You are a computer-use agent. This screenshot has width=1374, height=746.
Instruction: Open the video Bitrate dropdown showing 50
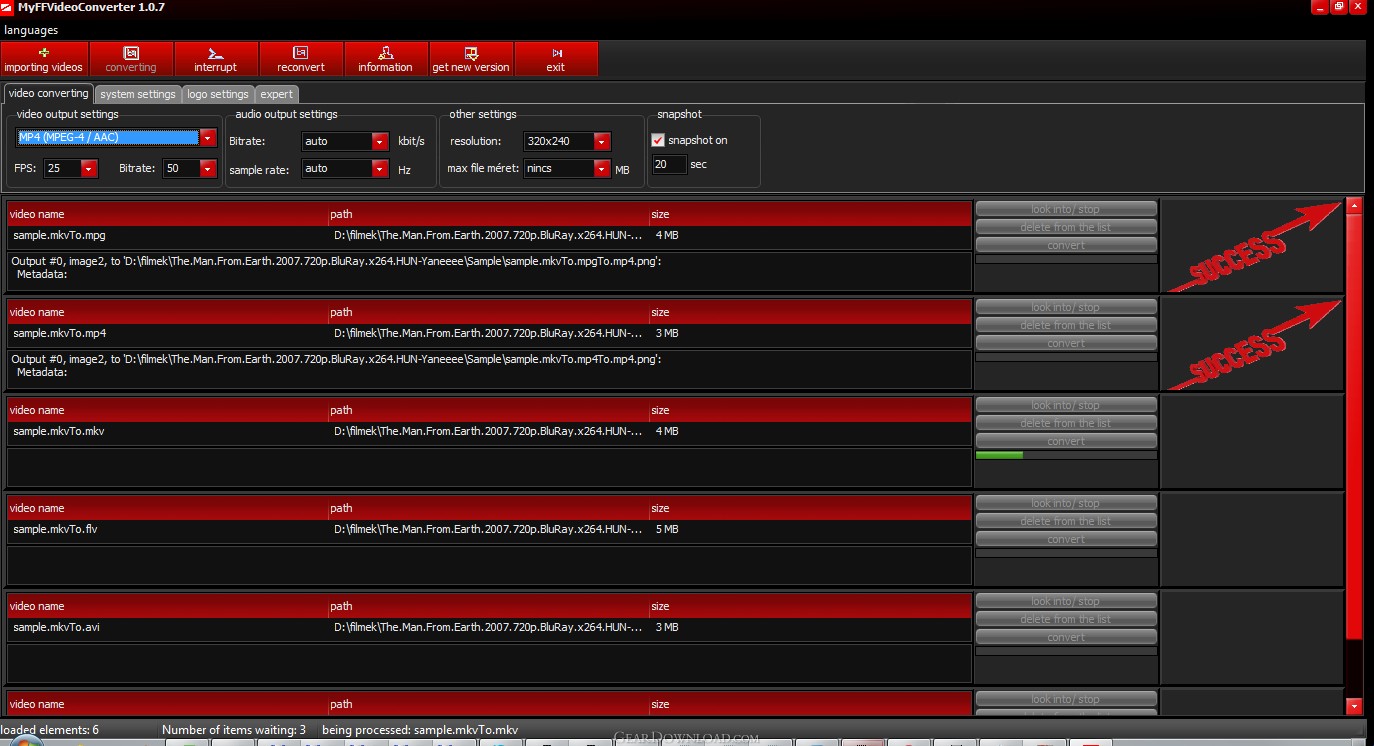click(208, 169)
